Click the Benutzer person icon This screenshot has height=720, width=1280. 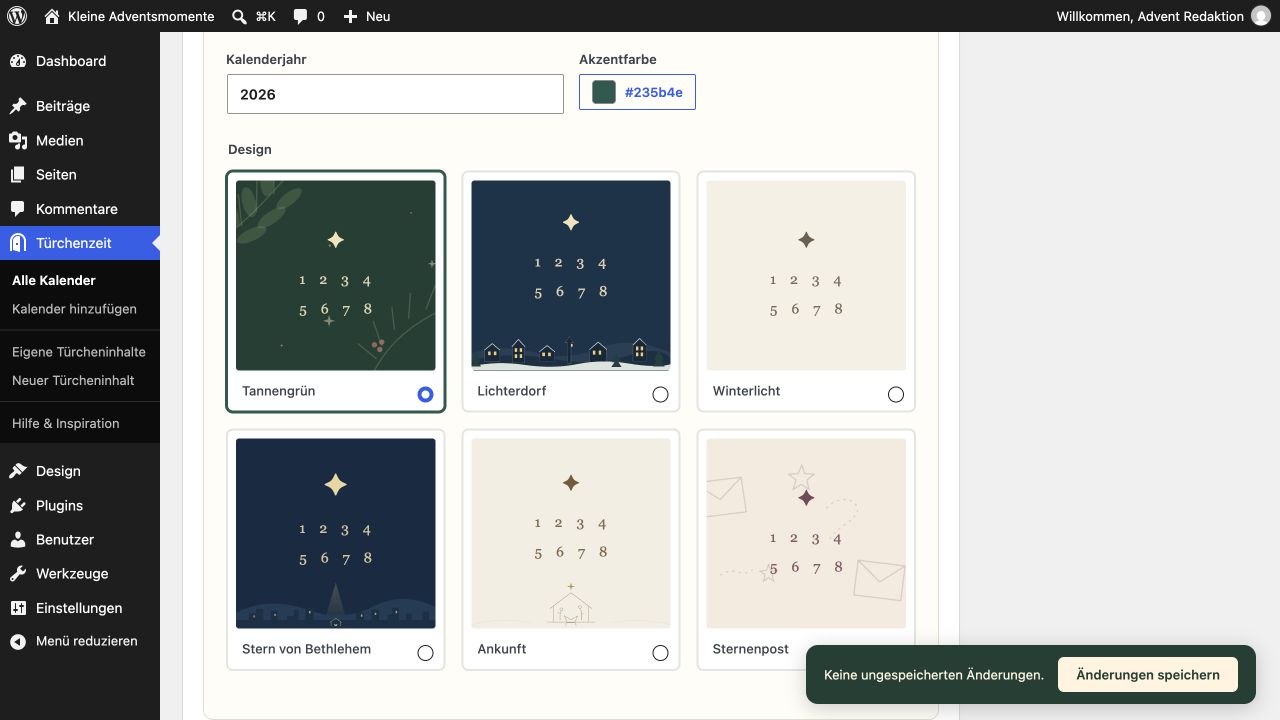click(18, 539)
